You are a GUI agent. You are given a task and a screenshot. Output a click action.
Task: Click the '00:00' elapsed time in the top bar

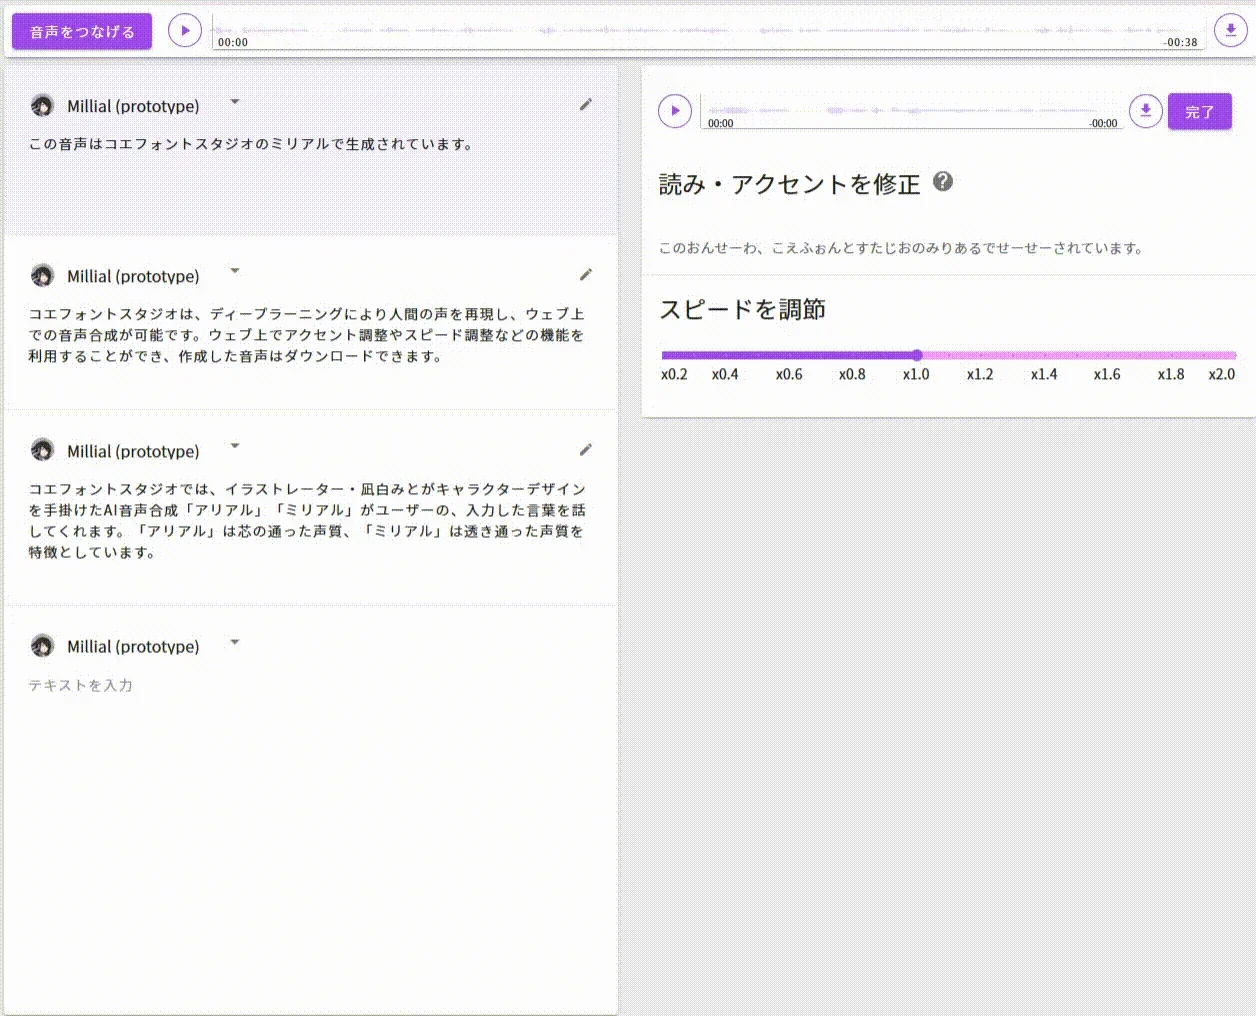(x=233, y=43)
